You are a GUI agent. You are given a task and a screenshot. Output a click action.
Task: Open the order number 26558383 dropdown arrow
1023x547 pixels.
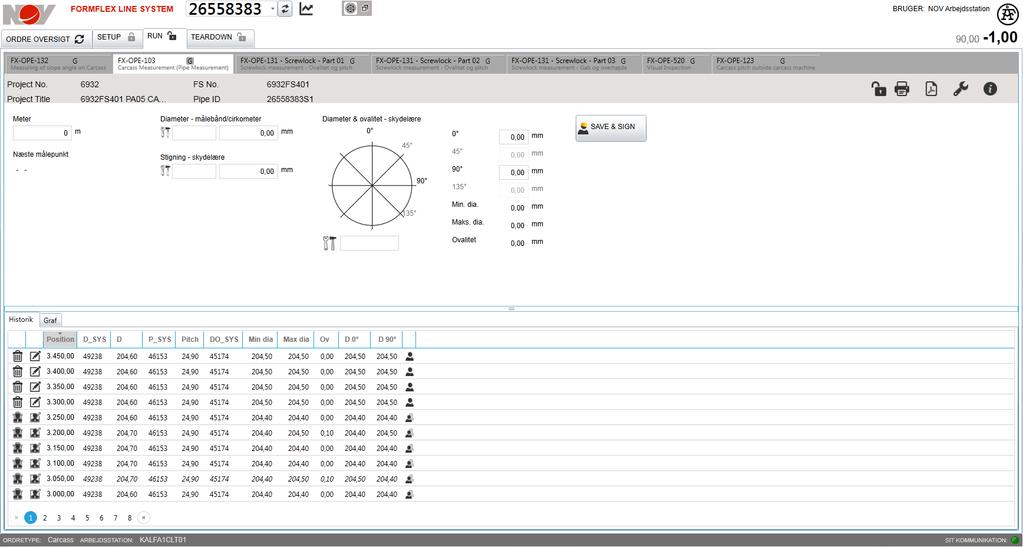point(272,9)
